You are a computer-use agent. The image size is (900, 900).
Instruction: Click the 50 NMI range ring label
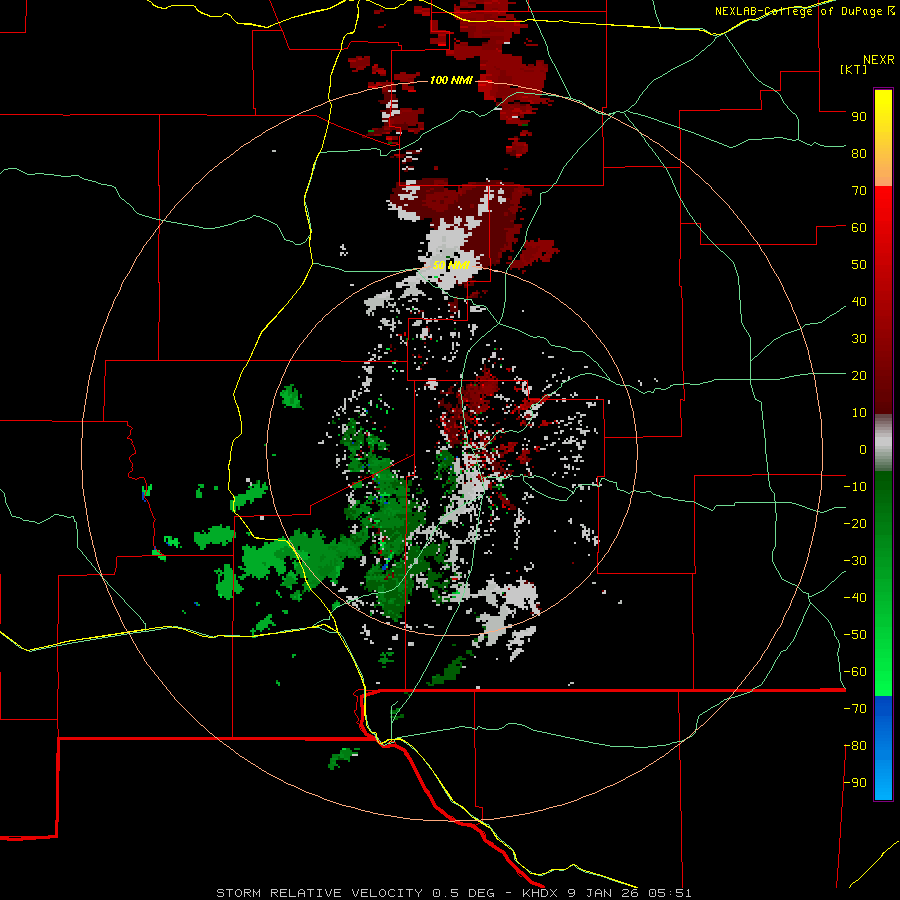point(451,265)
